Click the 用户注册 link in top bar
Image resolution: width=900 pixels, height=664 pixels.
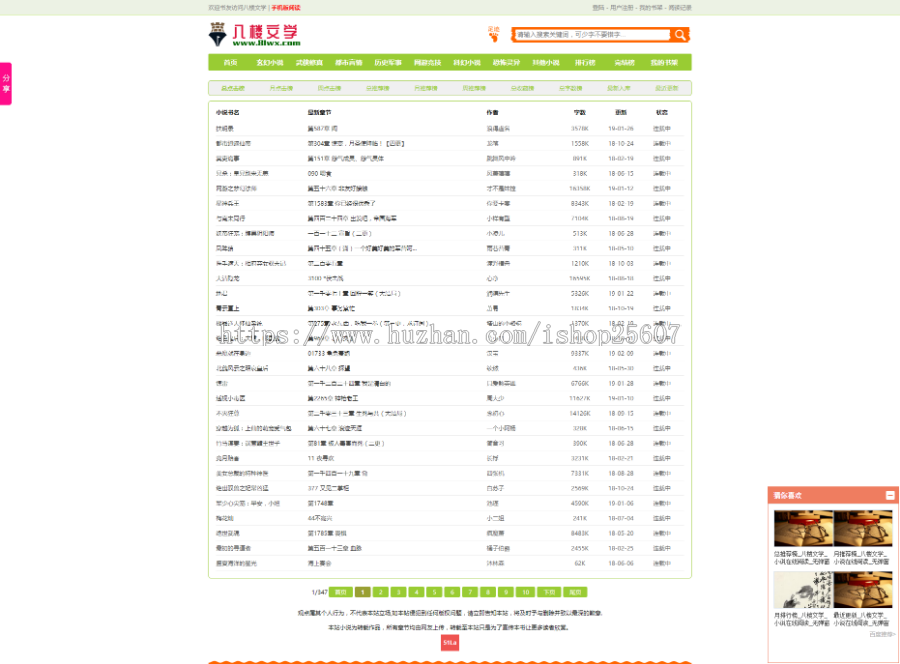point(622,8)
